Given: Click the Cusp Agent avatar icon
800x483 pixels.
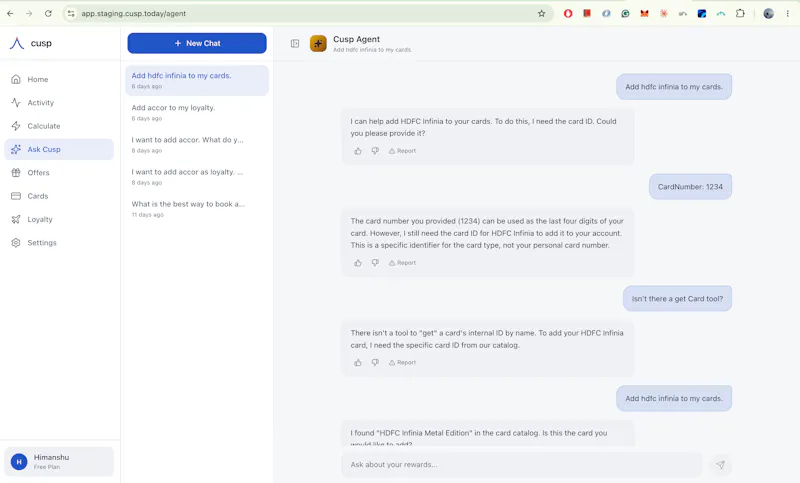Looking at the screenshot, I should pos(318,43).
